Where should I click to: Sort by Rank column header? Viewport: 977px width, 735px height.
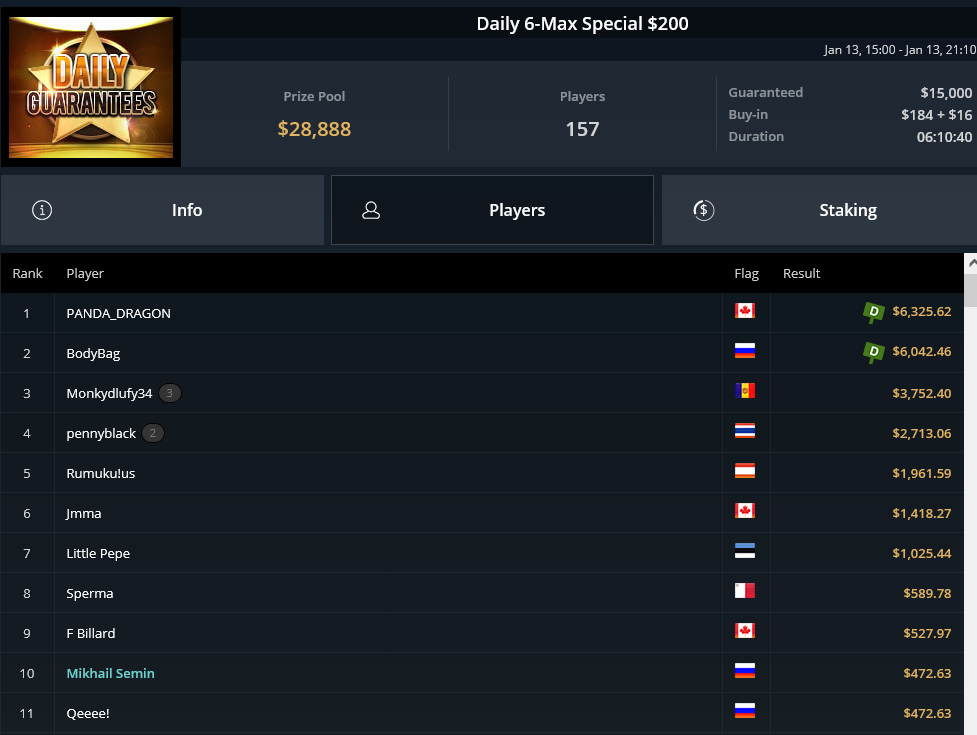coord(27,273)
